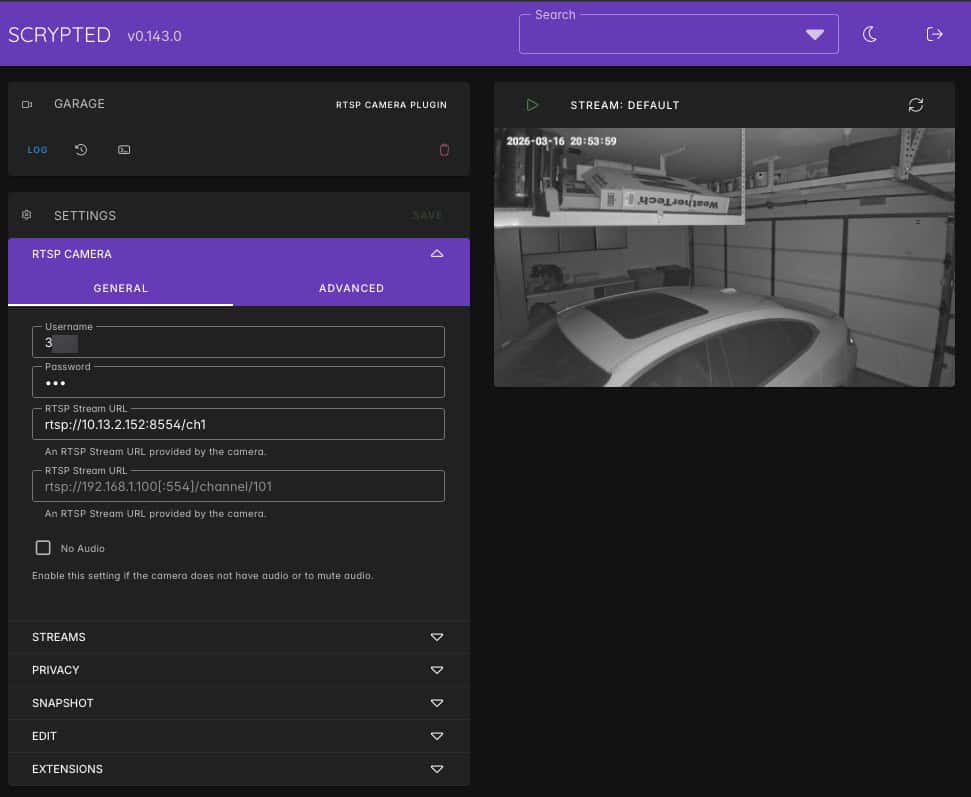Open the console terminal icon

pos(124,150)
